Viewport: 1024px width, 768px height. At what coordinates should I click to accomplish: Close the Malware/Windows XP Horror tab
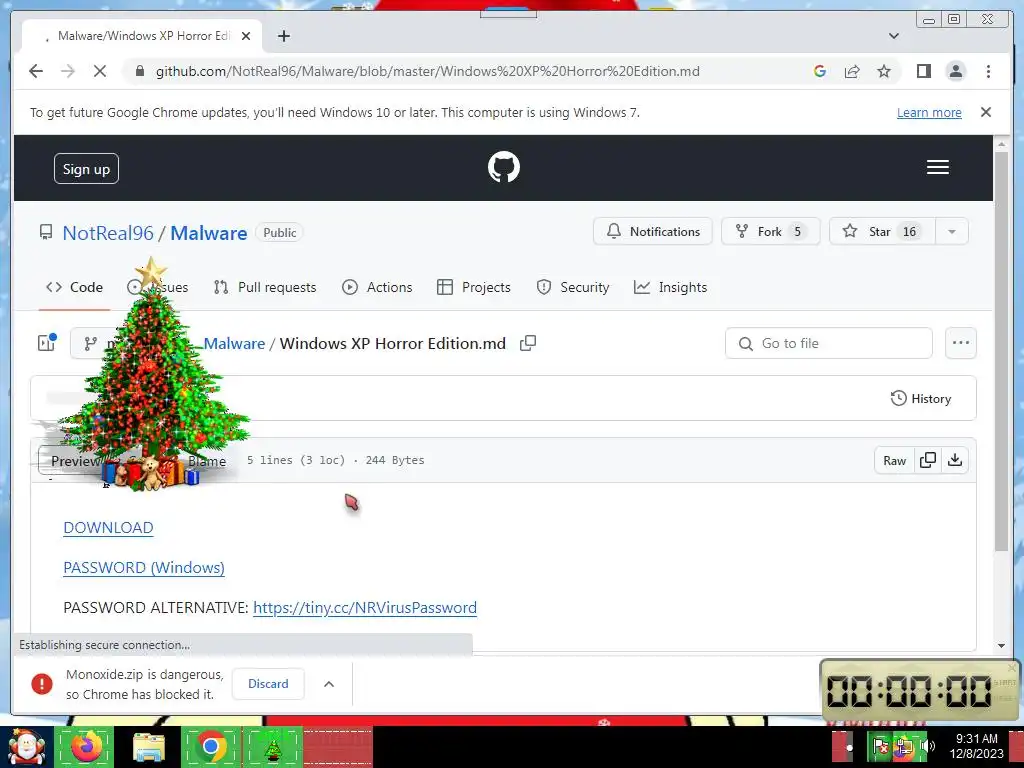coord(246,36)
